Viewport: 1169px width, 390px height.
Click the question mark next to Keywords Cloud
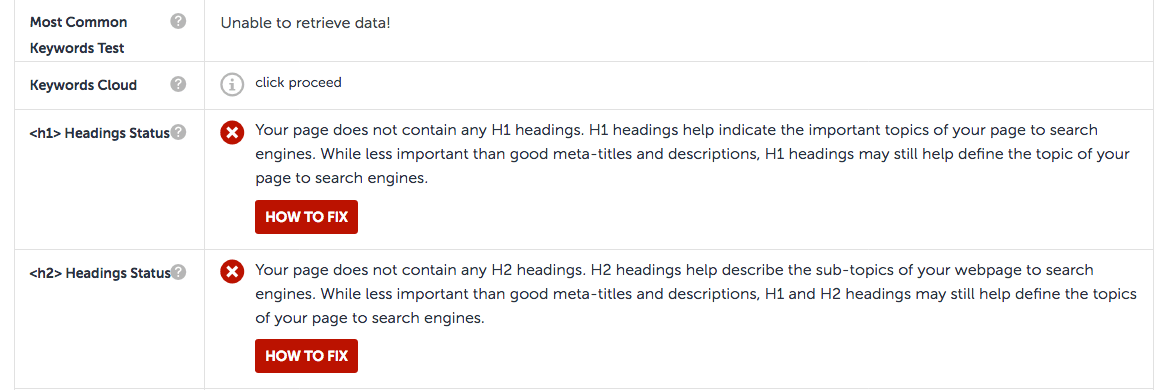[x=178, y=84]
